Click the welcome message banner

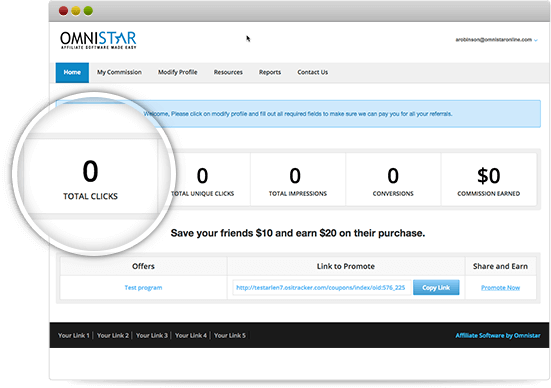[298, 114]
